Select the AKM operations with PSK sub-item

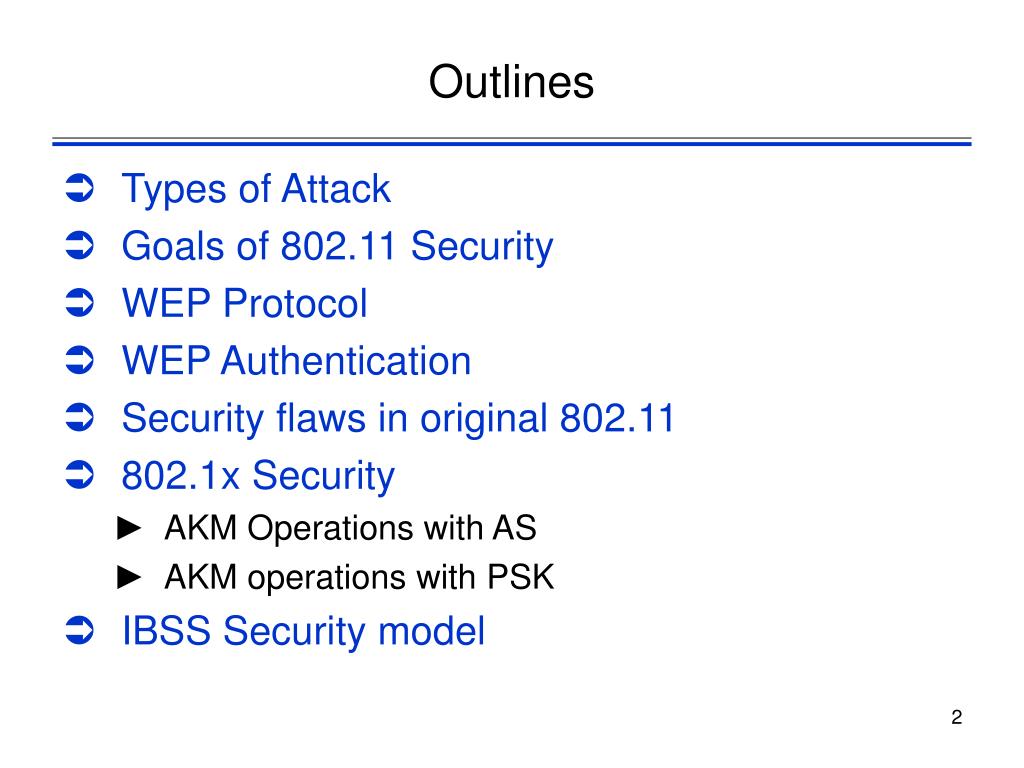pos(359,578)
